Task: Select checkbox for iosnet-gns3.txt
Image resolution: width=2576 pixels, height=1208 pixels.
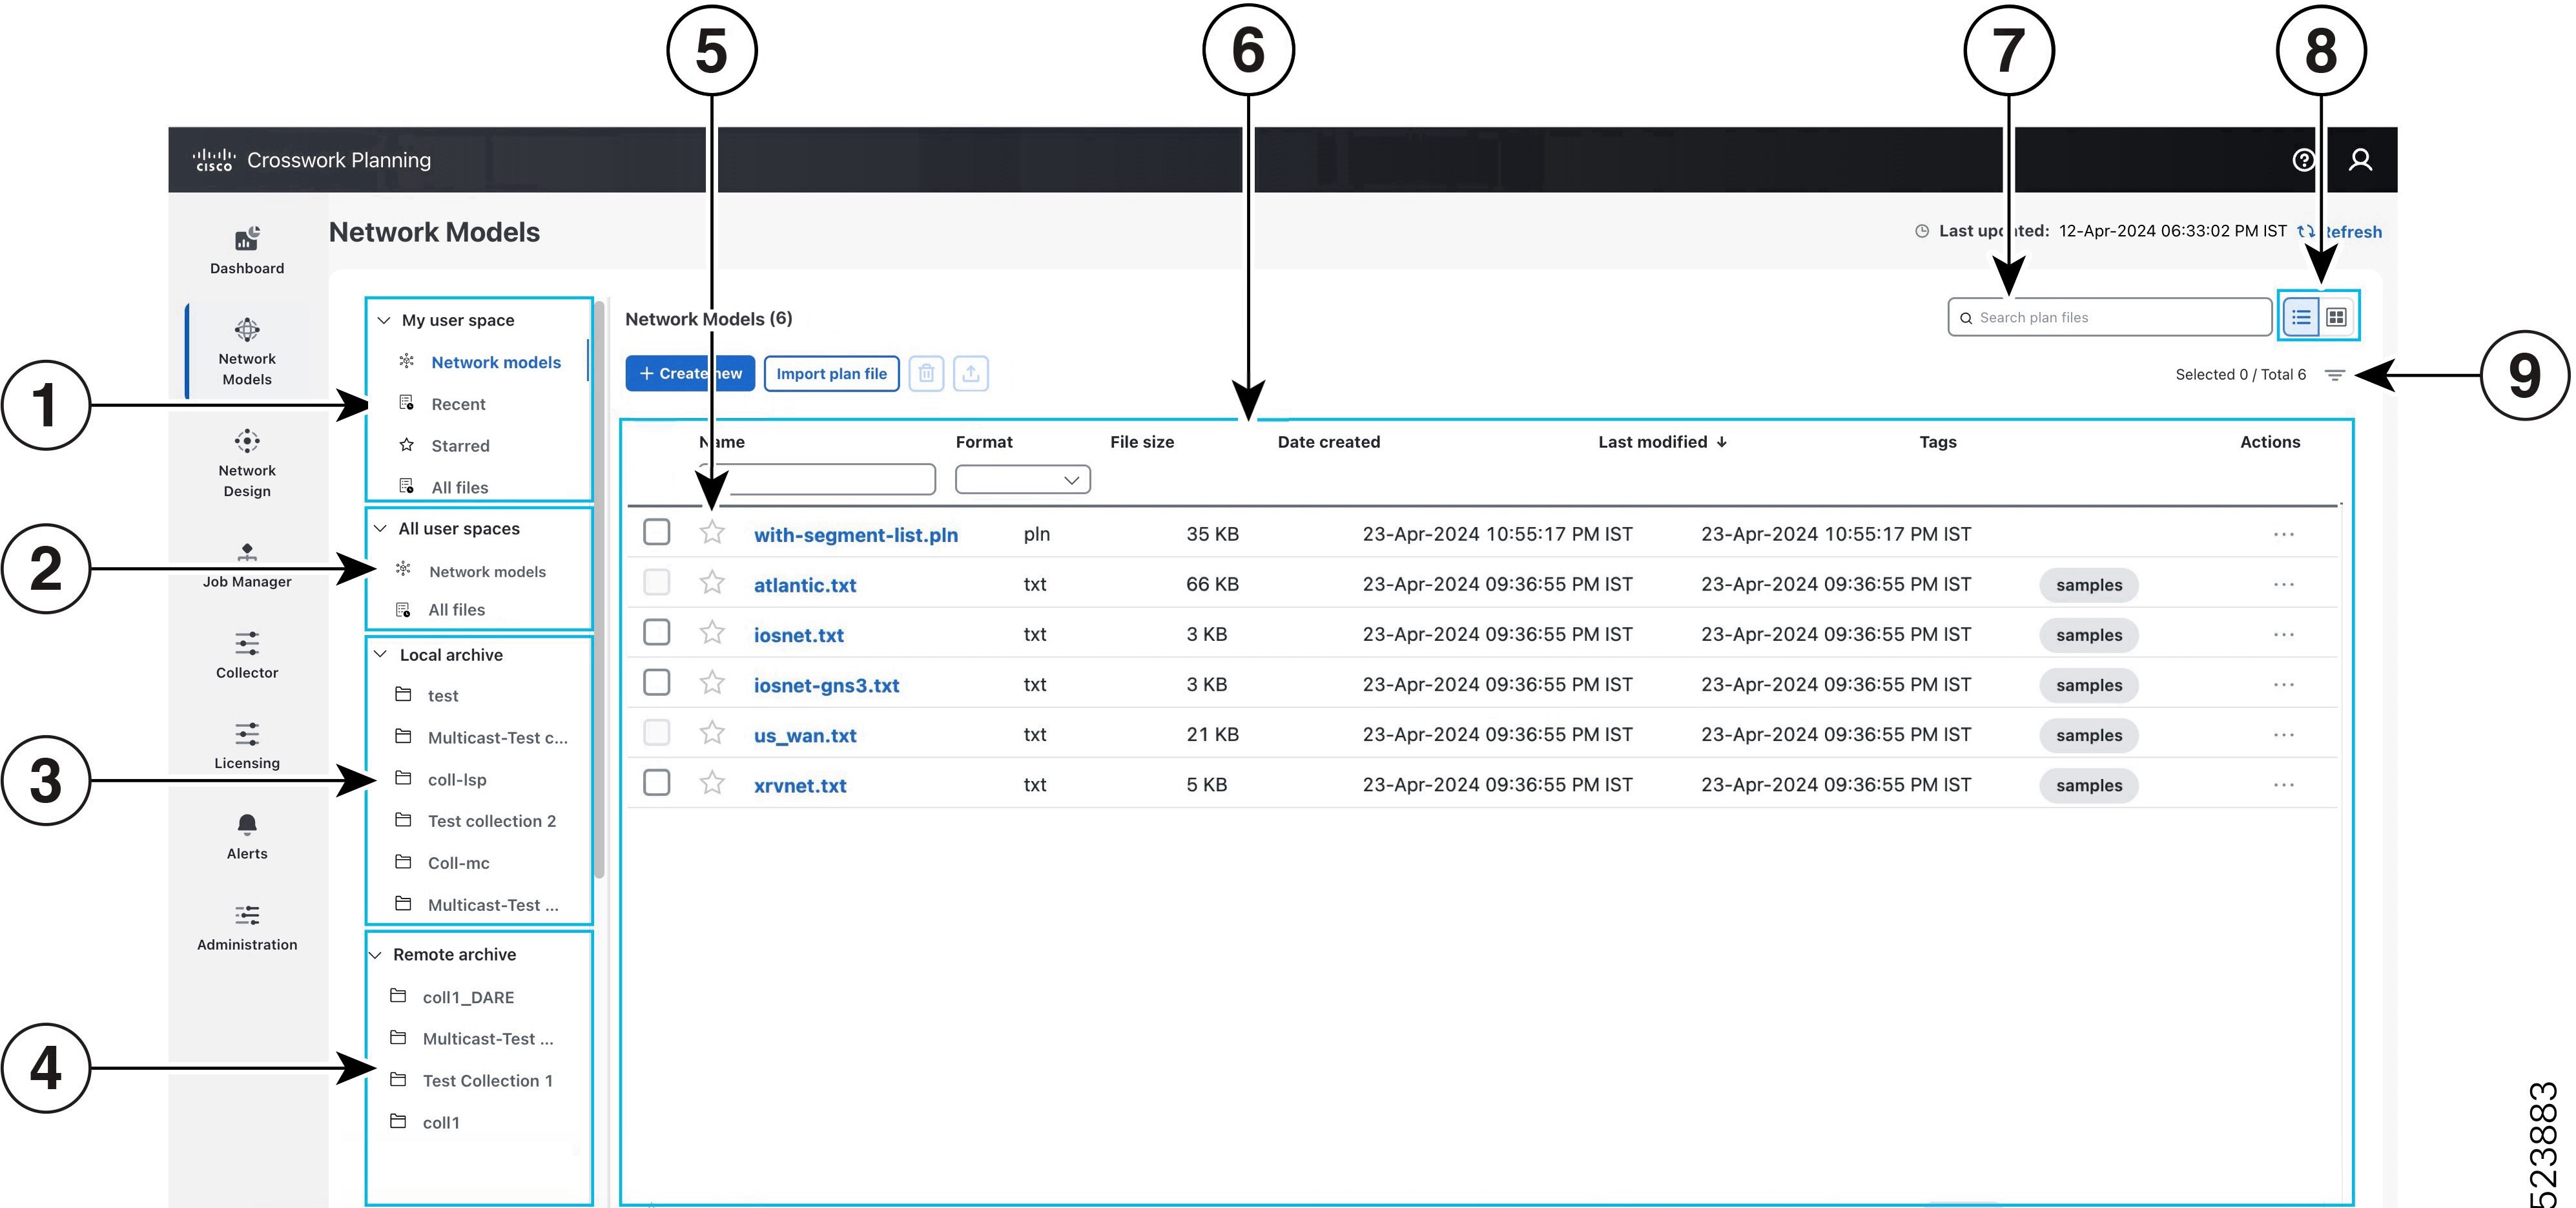Action: [x=657, y=682]
